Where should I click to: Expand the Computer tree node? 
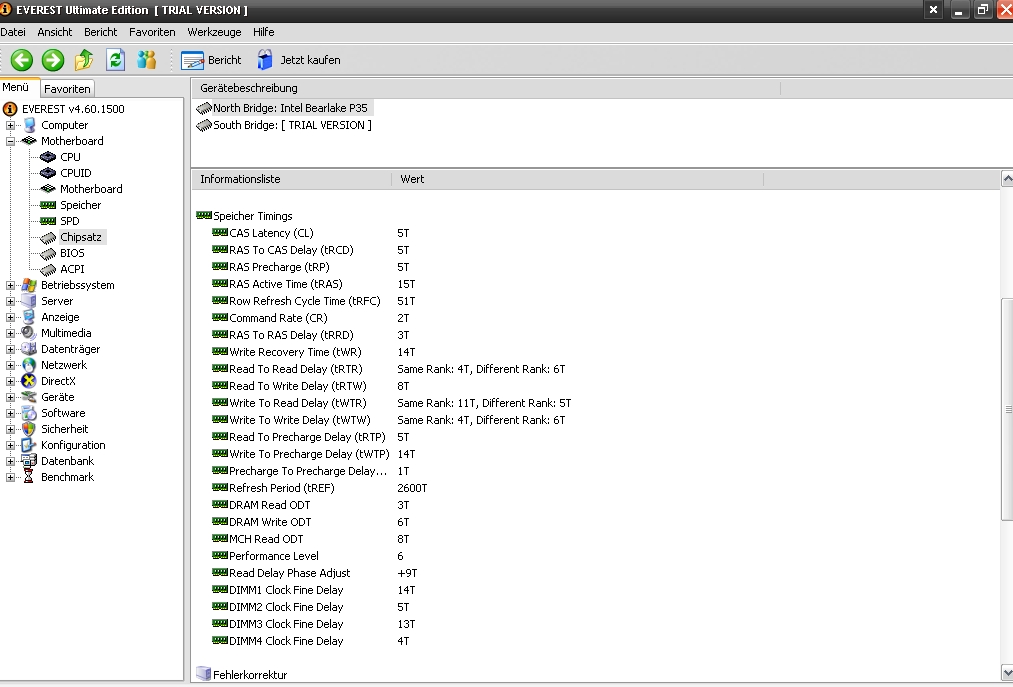[10, 125]
